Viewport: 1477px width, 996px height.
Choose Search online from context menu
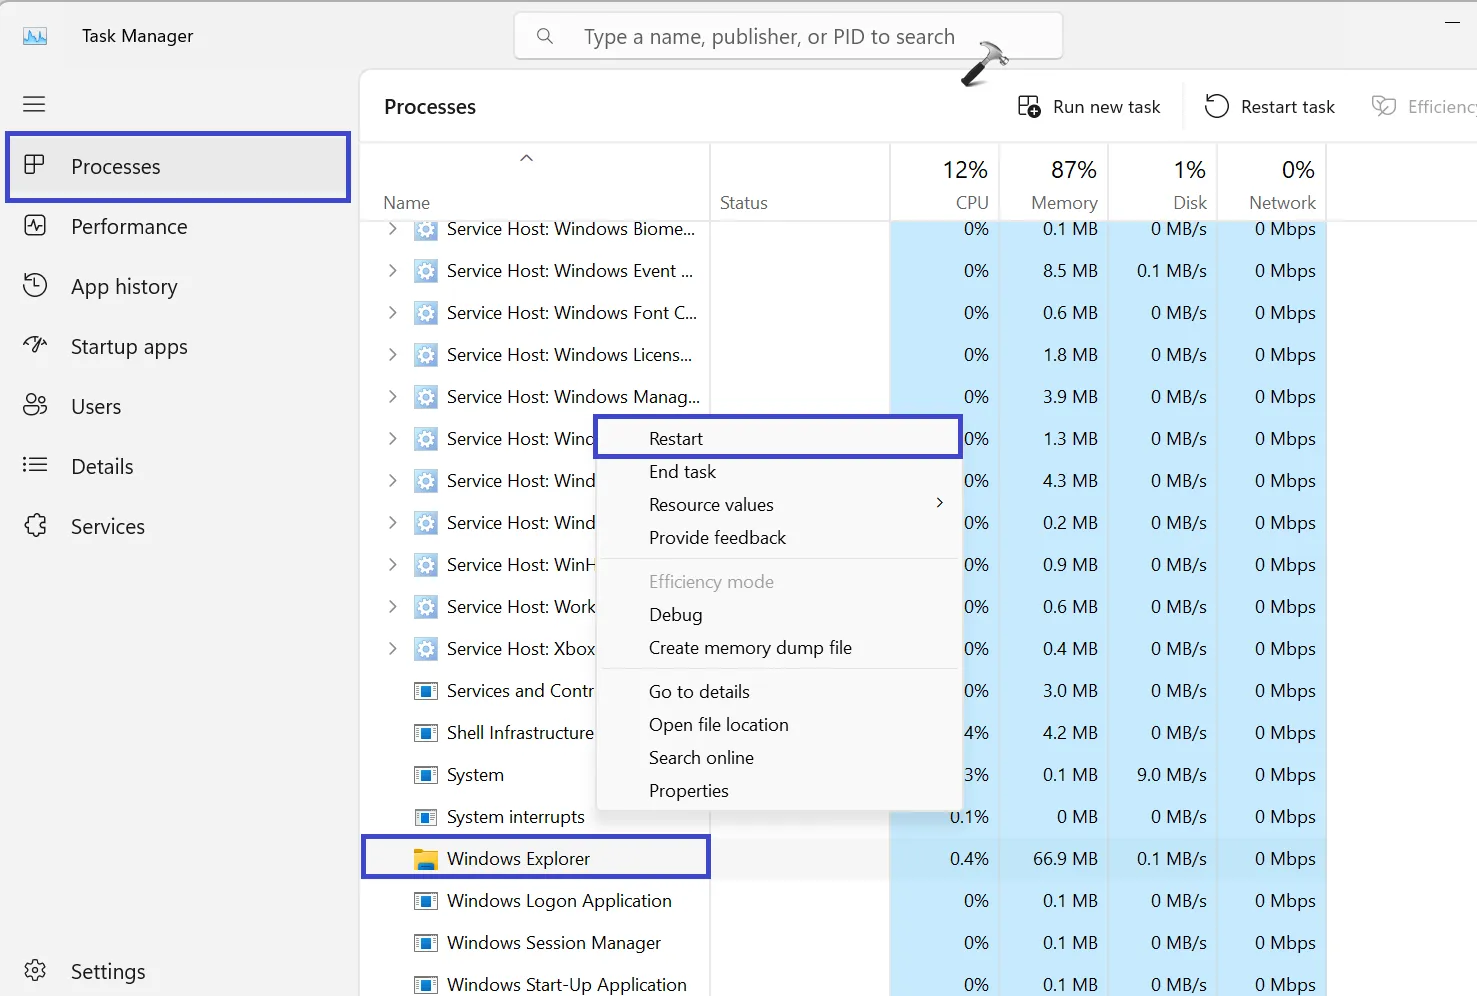tap(701, 757)
